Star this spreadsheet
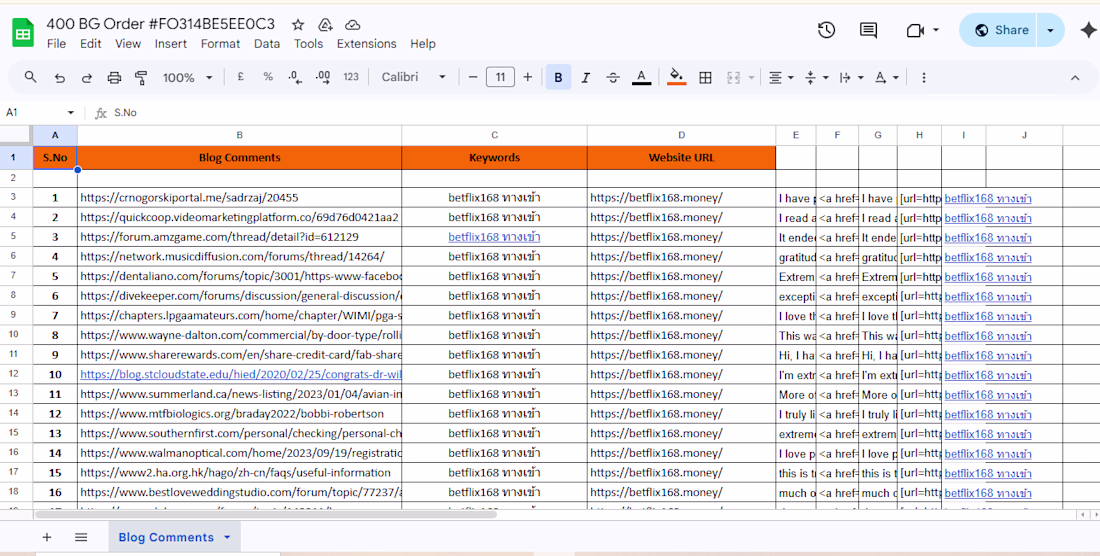 (x=298, y=25)
